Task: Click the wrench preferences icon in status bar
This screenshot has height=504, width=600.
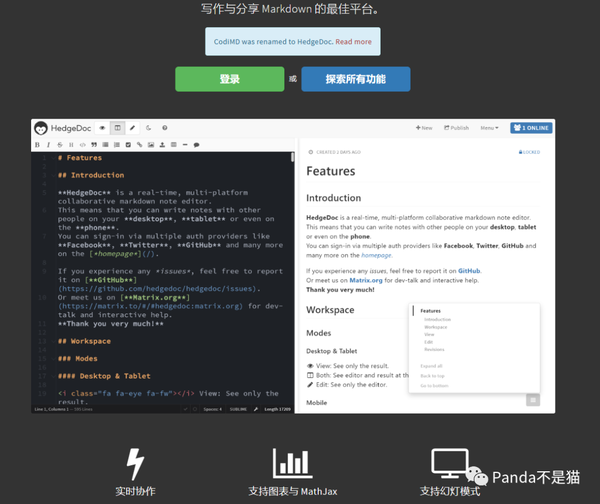Action: [256, 409]
